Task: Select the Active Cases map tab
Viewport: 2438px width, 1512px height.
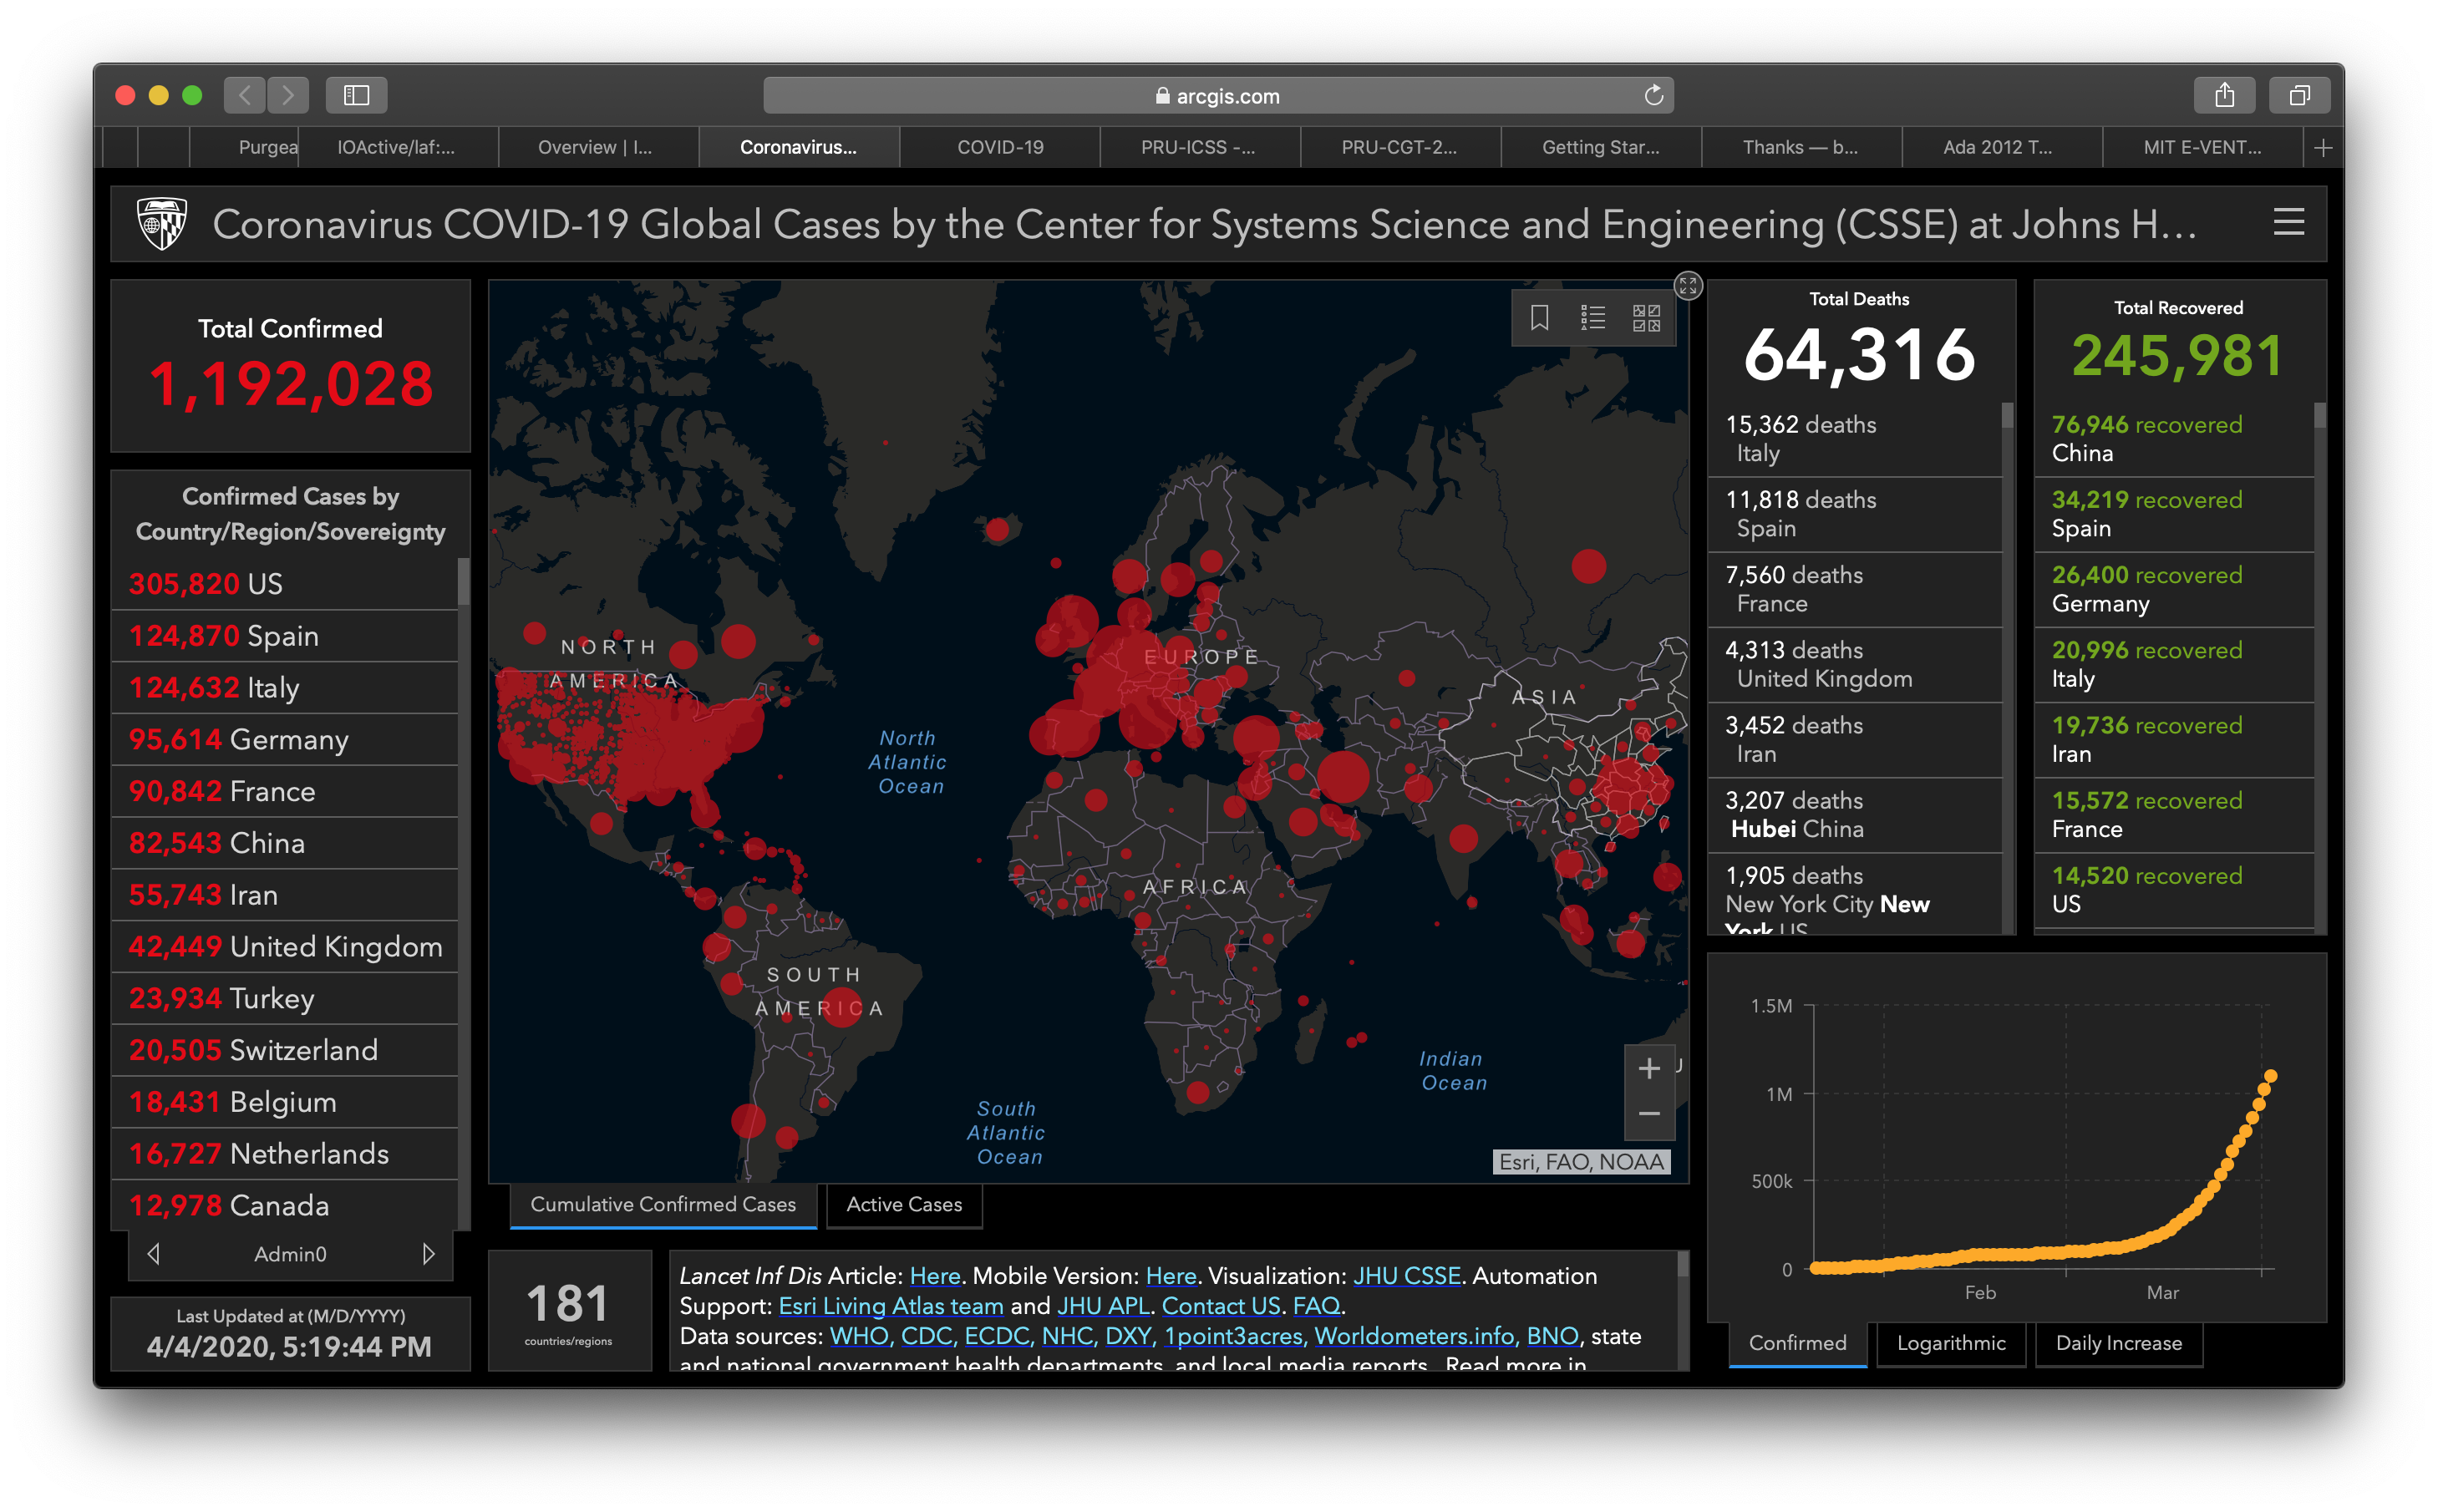Action: point(904,1205)
